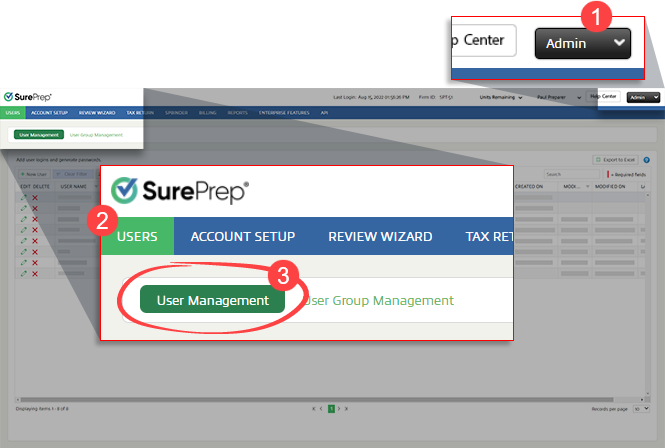Click the edit pencil in the fourth user row
Image resolution: width=665 pixels, height=448 pixels.
coord(24,230)
